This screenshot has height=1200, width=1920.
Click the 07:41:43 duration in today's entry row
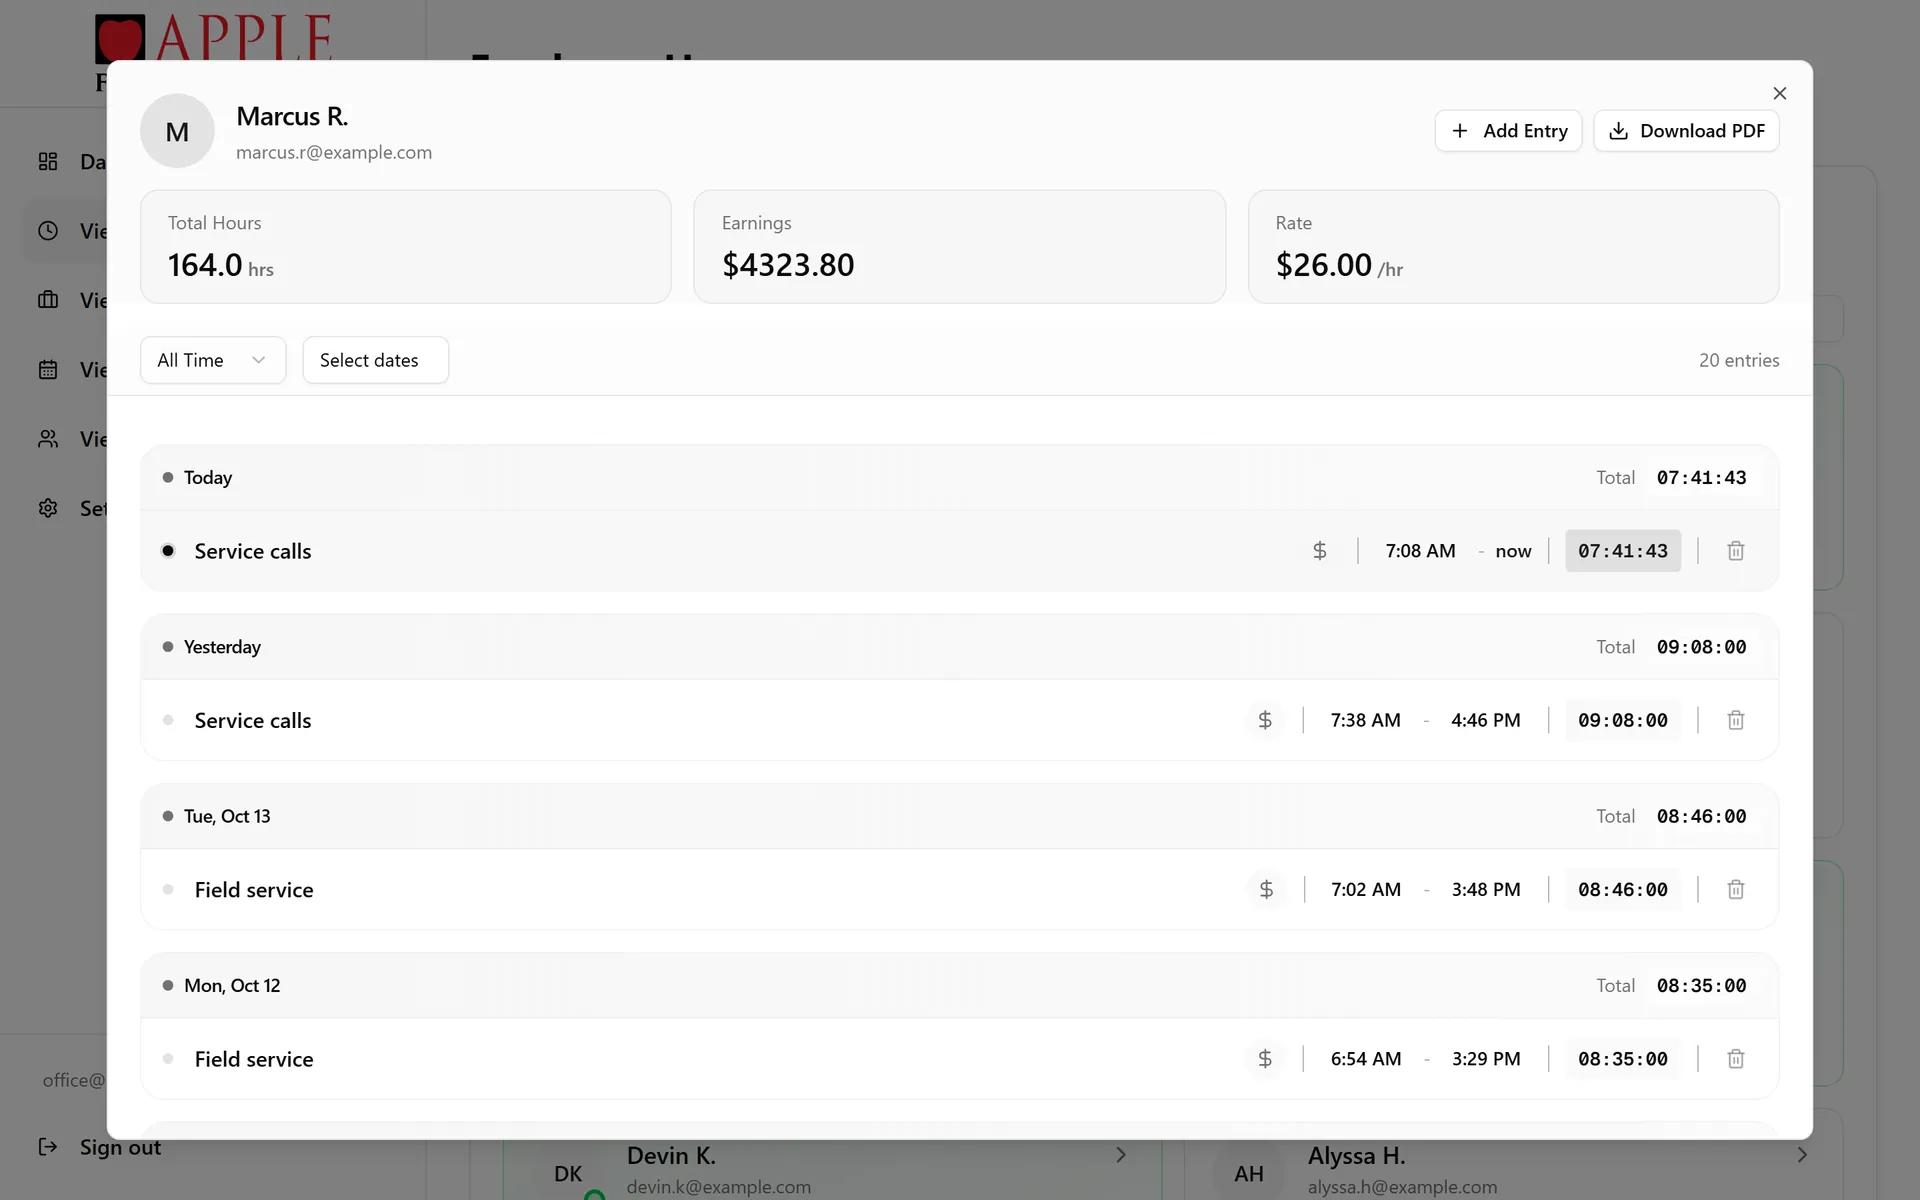point(1623,551)
